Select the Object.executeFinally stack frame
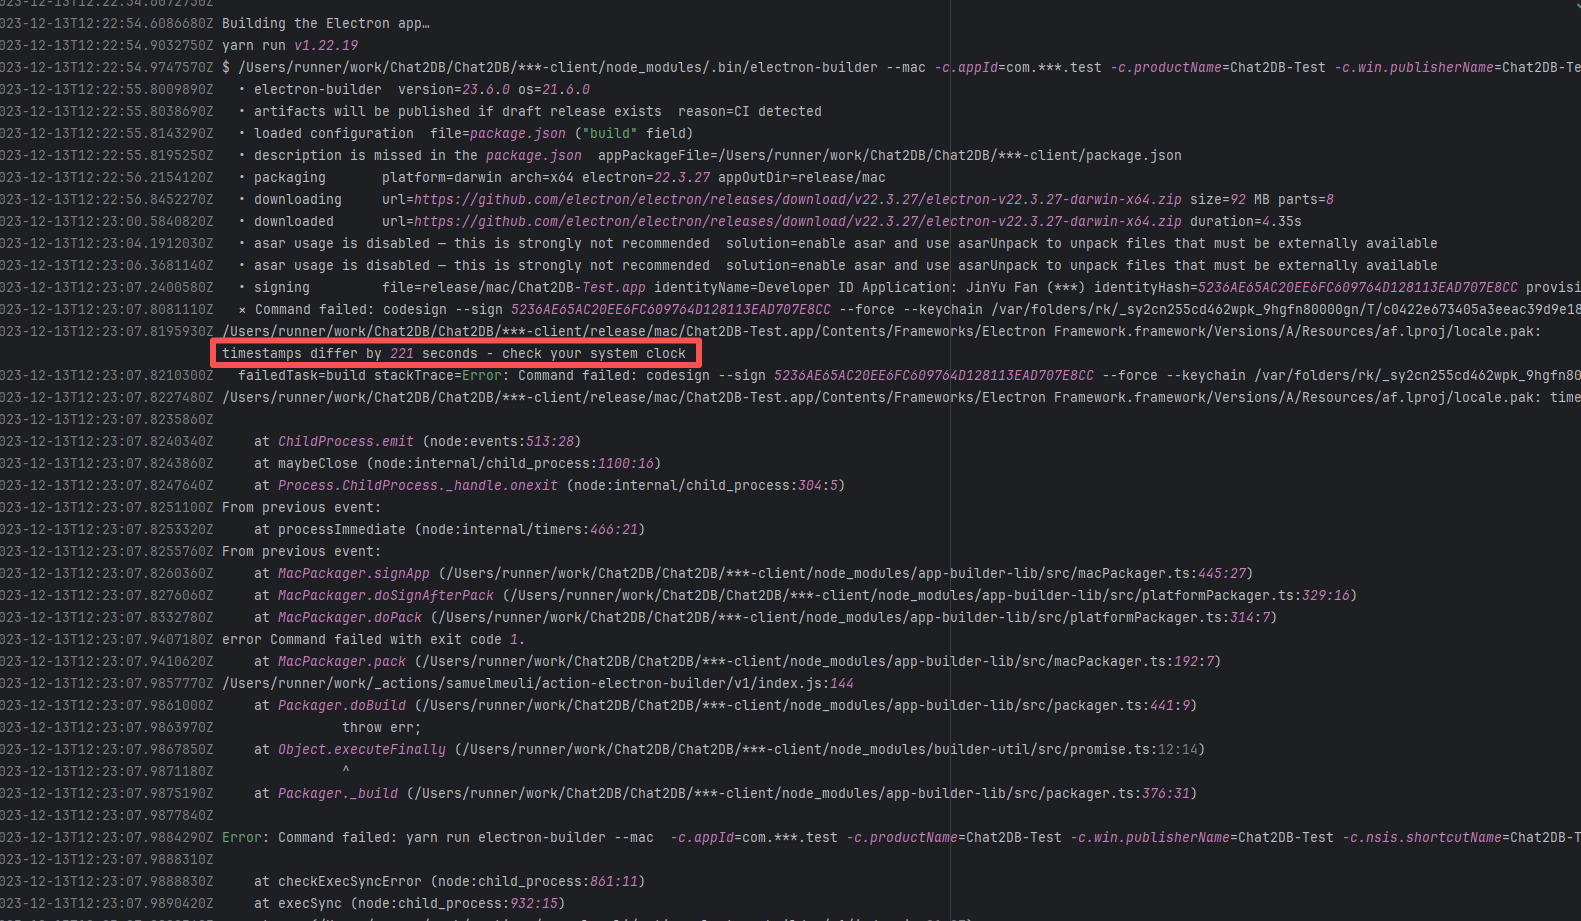 point(361,749)
